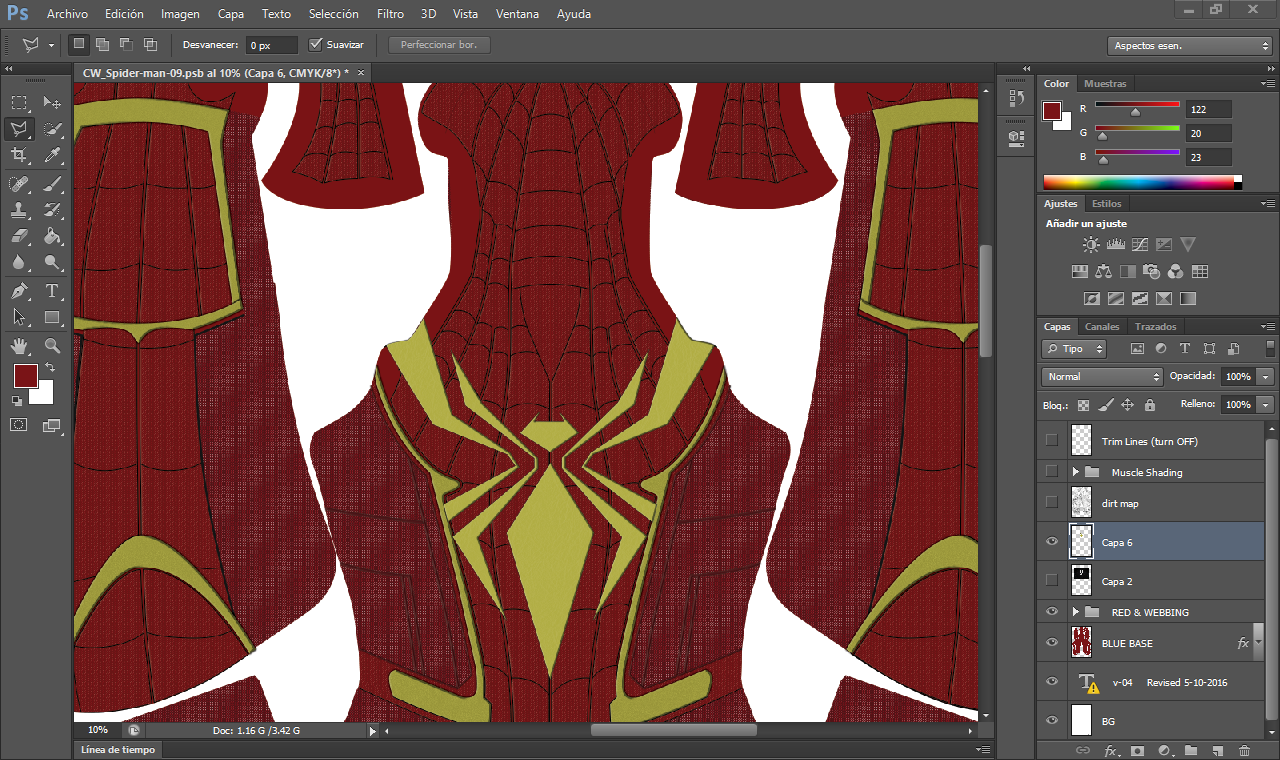
Task: Select the Path Selection arrow tool
Action: (x=19, y=317)
